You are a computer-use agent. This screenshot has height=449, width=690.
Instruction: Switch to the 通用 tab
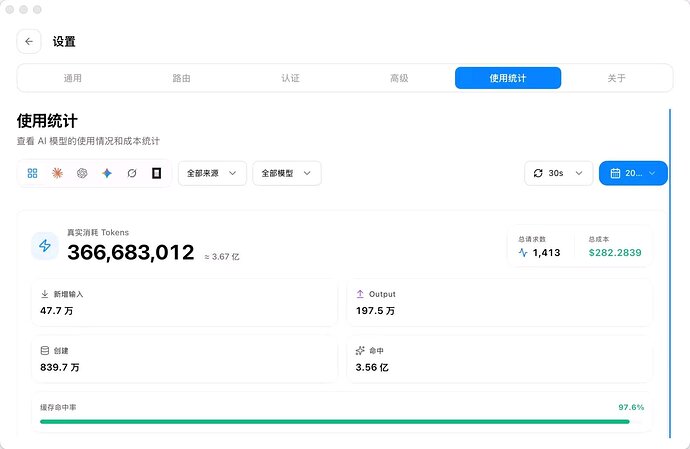(73, 78)
